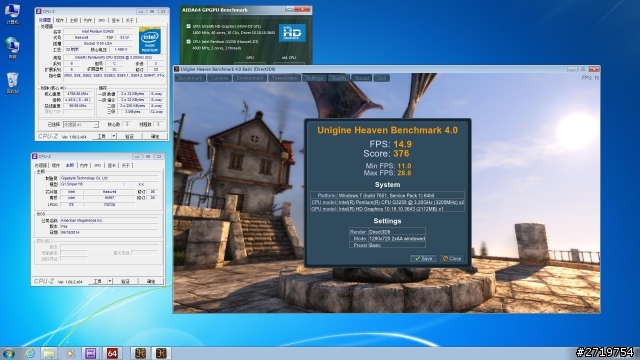The image size is (640, 360).
Task: Expand Tools arrow in upper CPU-Z window
Action: [x=114, y=136]
